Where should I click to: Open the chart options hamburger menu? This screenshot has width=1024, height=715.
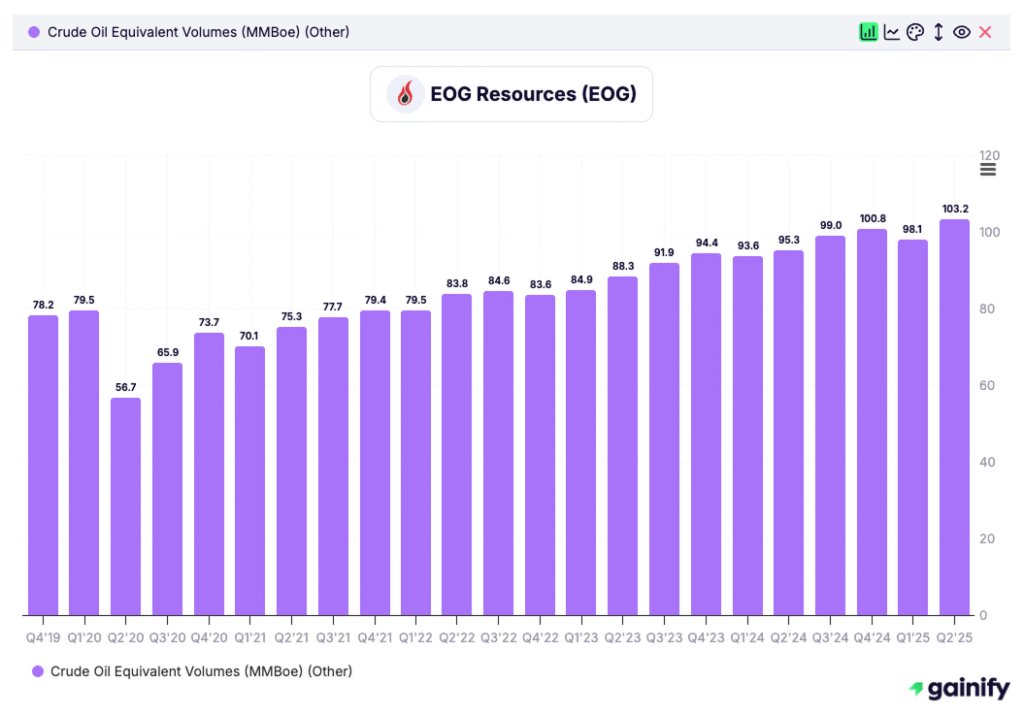(988, 168)
